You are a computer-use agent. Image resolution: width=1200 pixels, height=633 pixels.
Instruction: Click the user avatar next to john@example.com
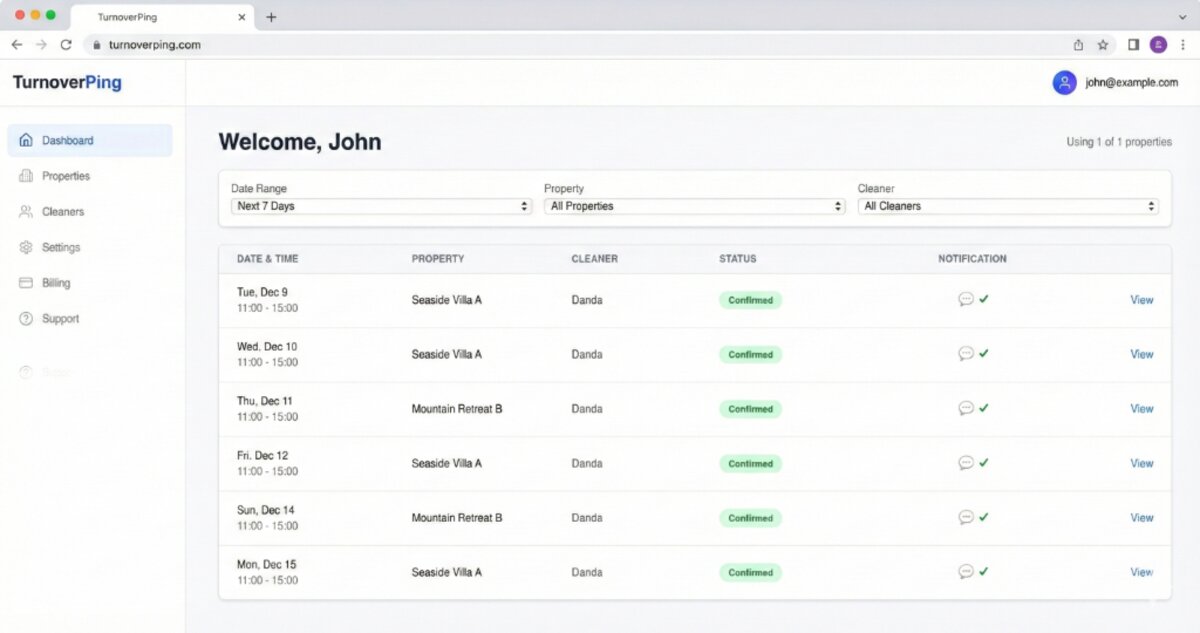[1064, 82]
